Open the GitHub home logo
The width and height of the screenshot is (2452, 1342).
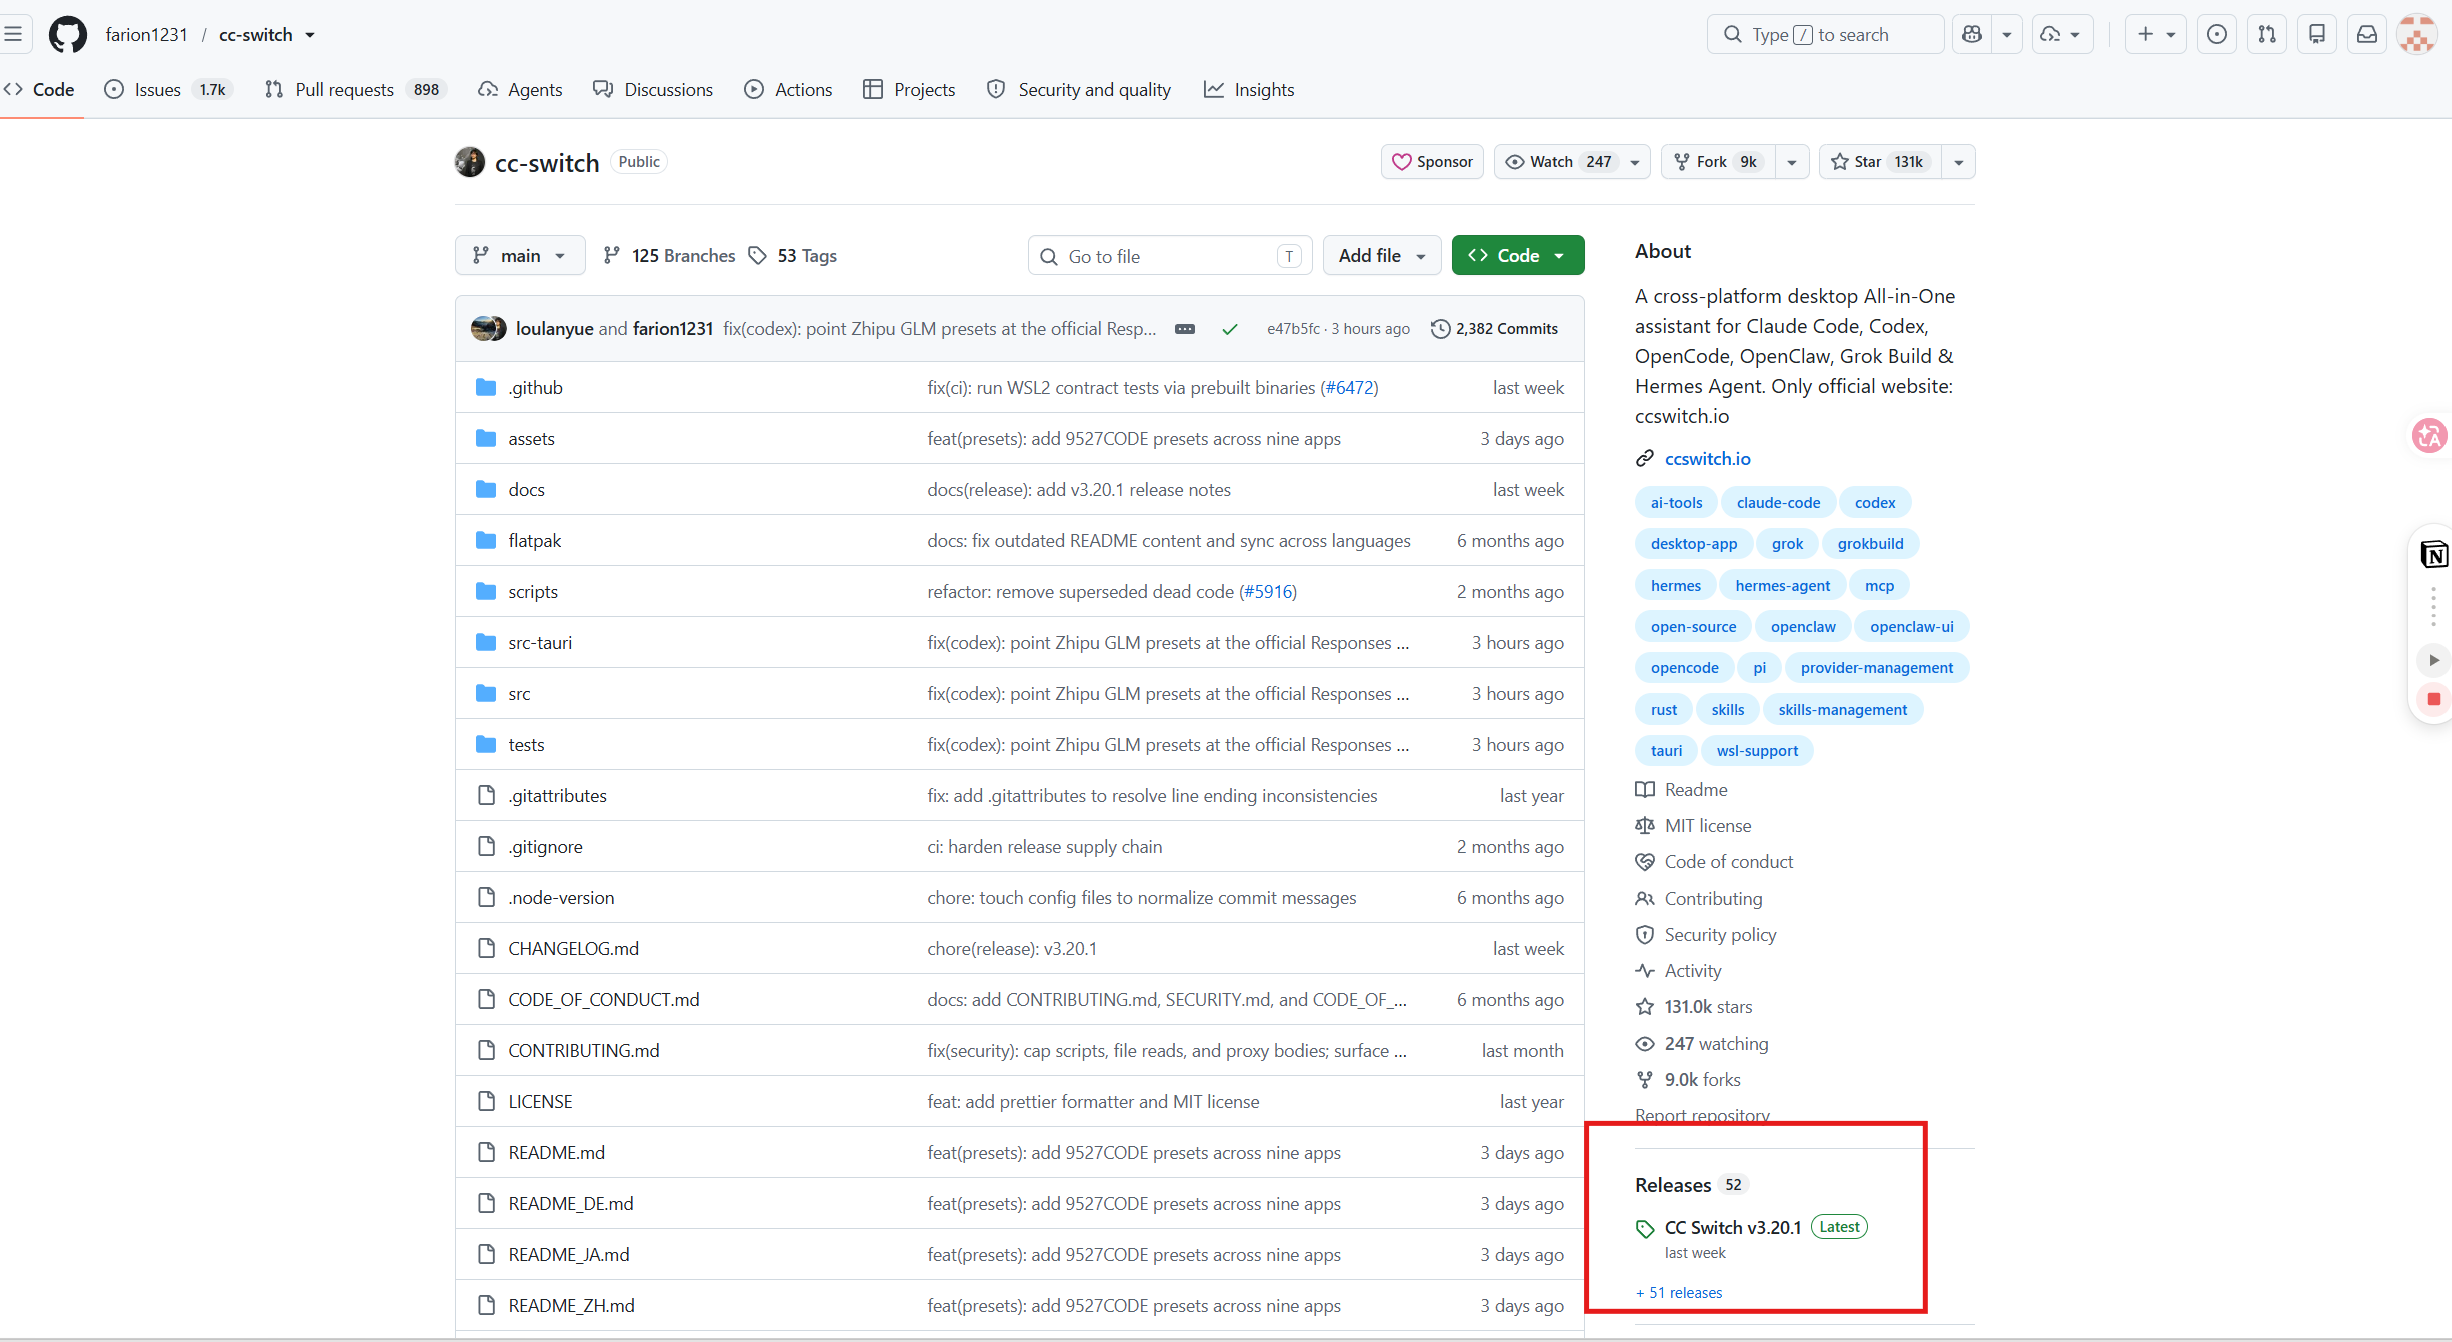tap(68, 34)
